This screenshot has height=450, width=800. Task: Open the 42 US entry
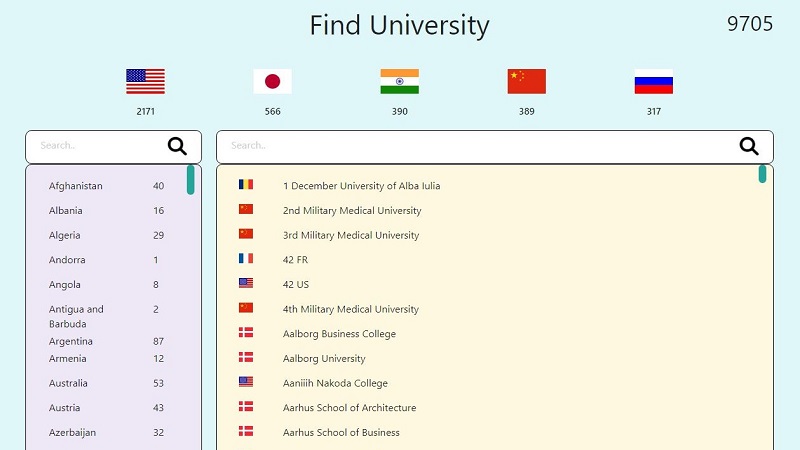coord(296,284)
